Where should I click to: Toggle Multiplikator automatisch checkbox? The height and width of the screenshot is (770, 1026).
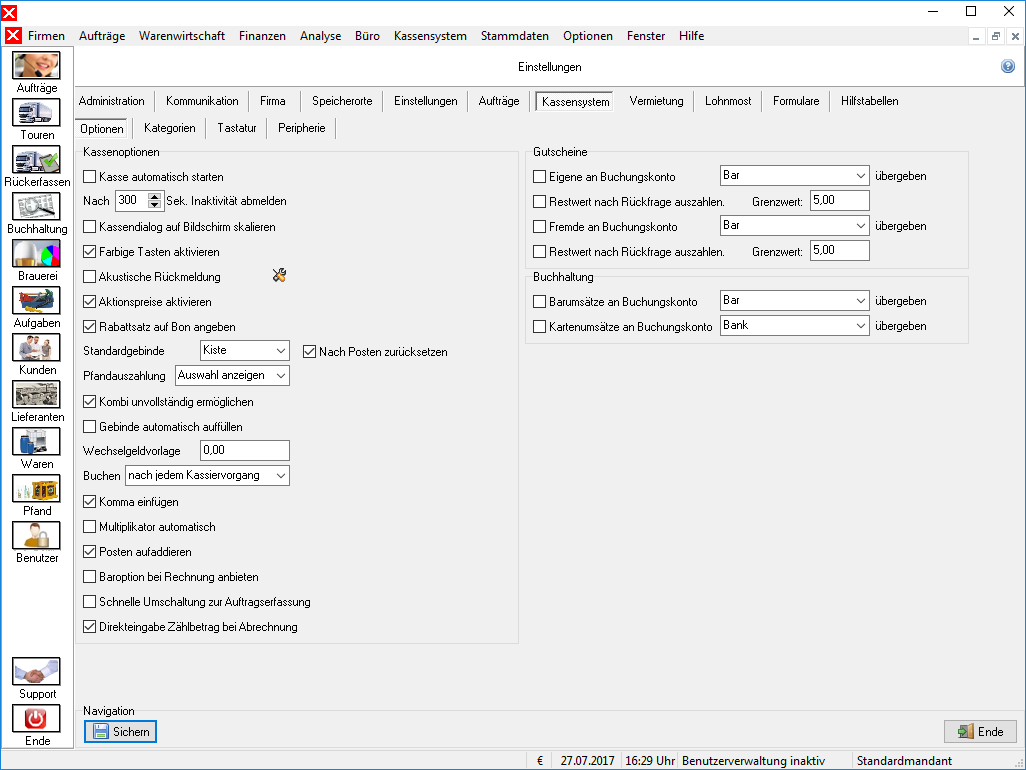point(90,527)
